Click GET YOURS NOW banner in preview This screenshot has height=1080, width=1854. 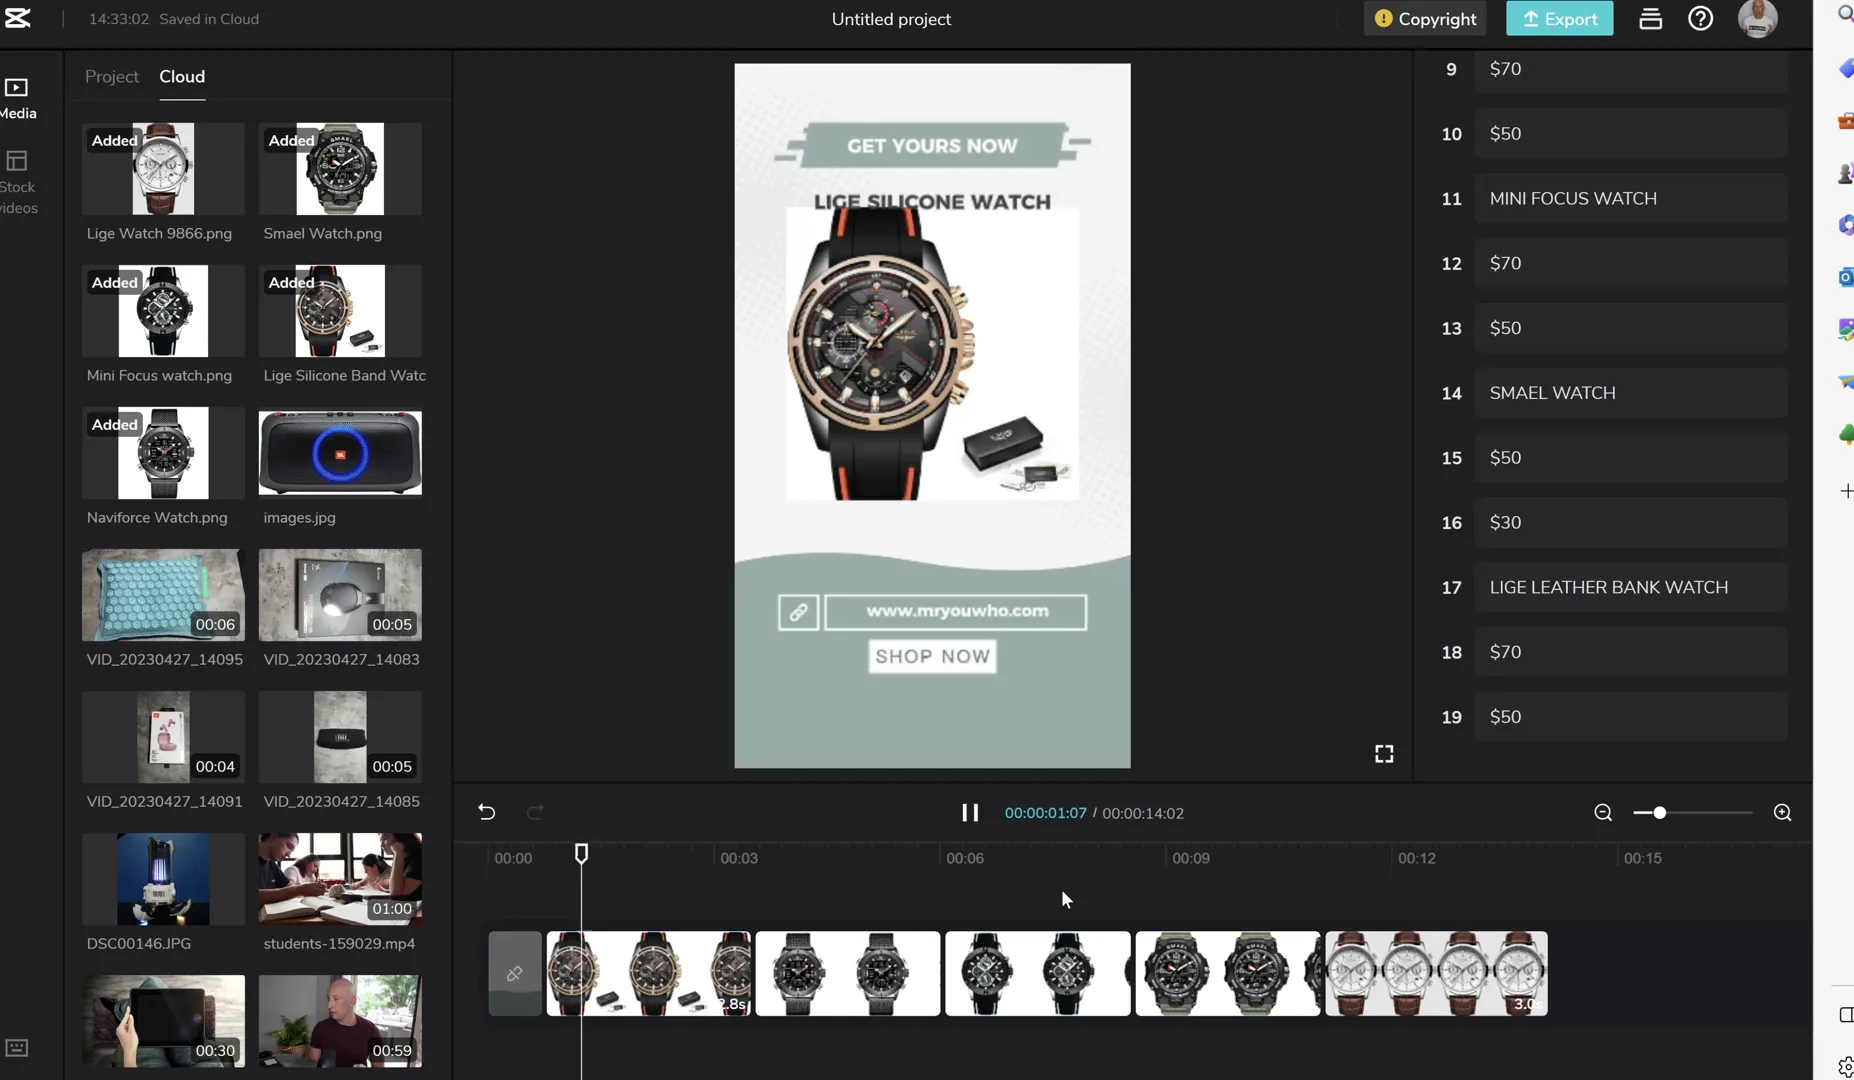pos(932,146)
